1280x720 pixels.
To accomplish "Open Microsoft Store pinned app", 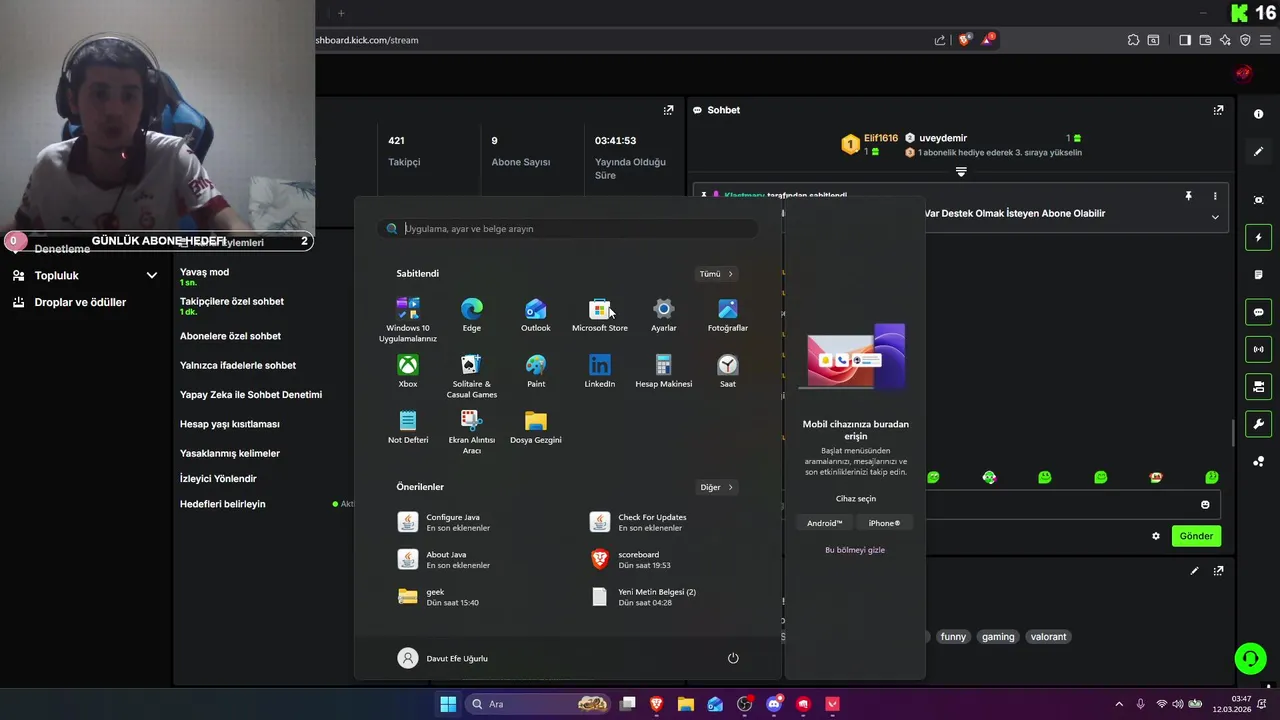I will coord(600,315).
